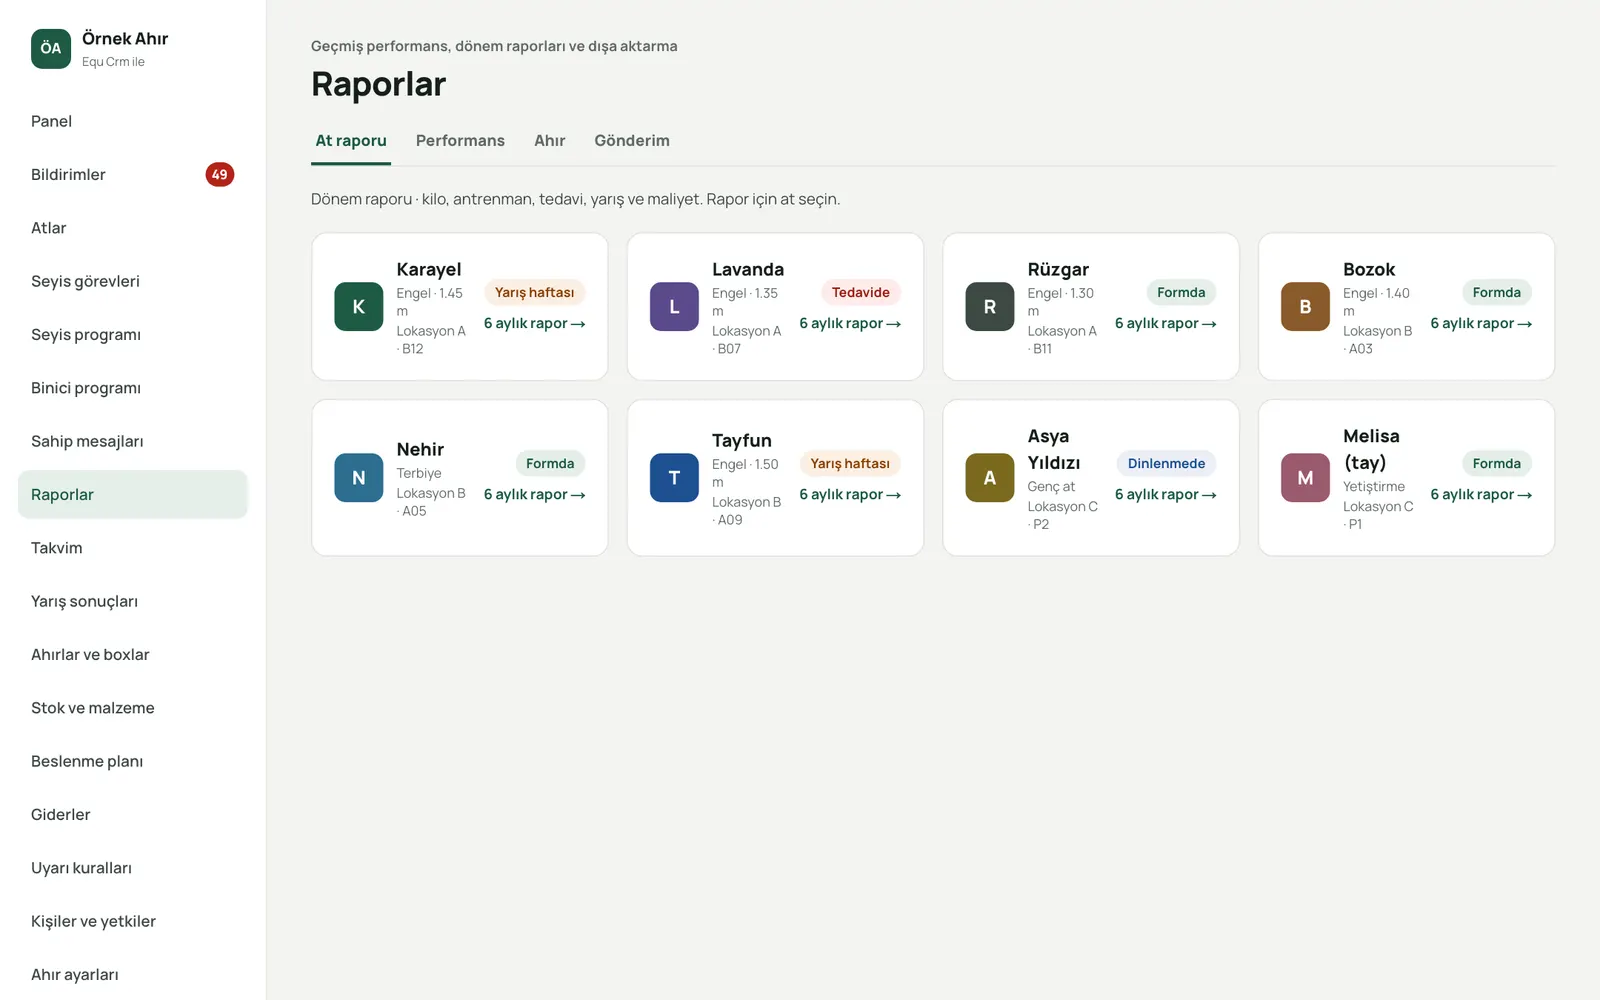Image resolution: width=1600 pixels, height=1000 pixels.
Task: Open Sahip mesajları page
Action: [x=132, y=441]
